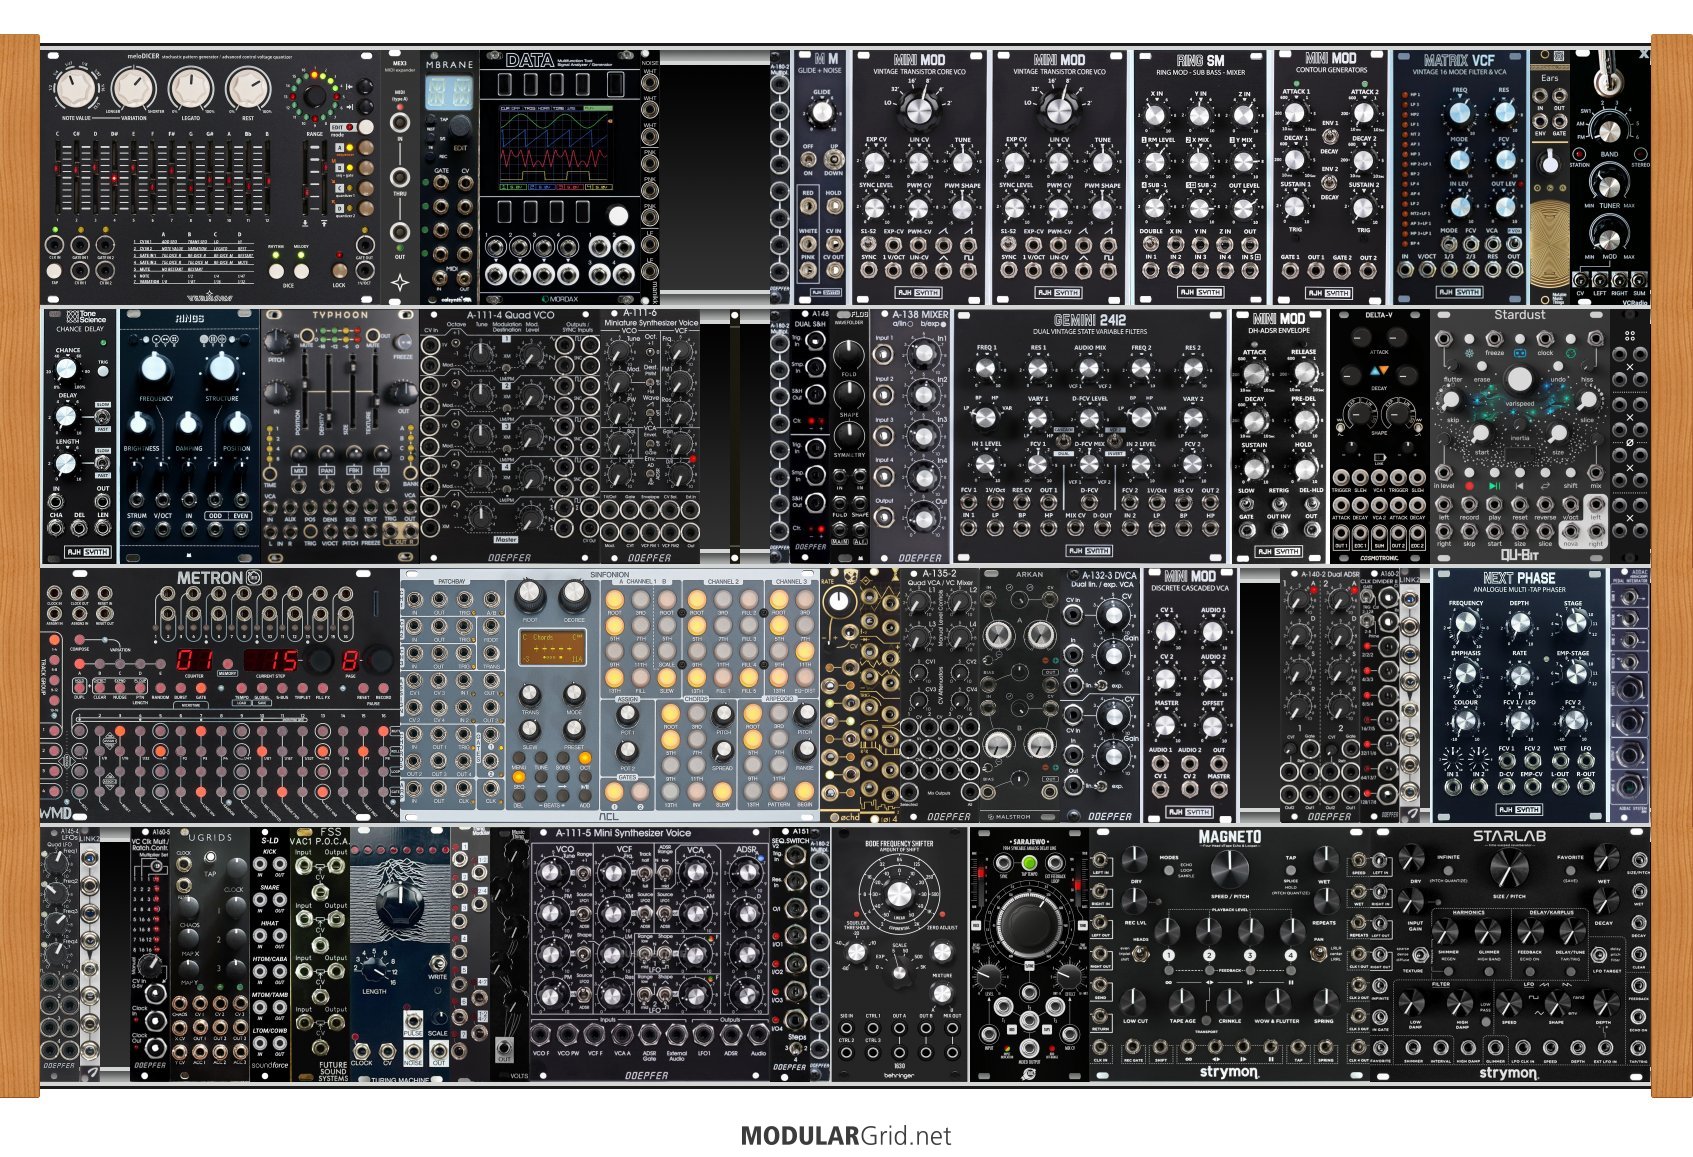Click the Stardust varispeed knob
The height and width of the screenshot is (1157, 1693).
point(1519,380)
